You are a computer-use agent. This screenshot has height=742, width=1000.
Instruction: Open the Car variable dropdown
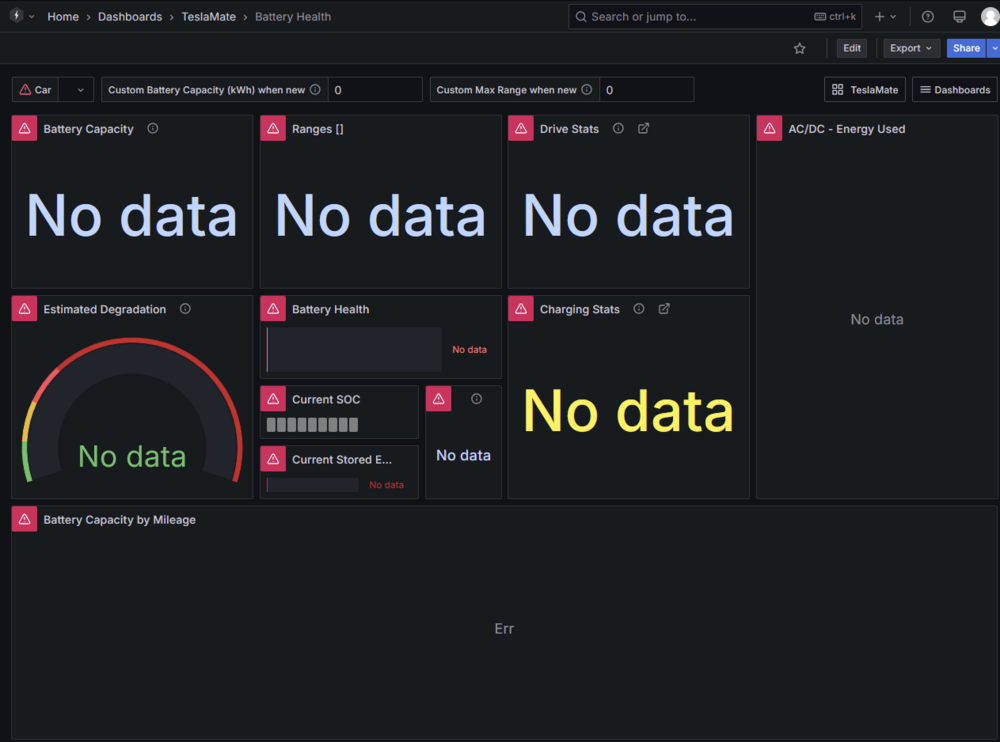[x=77, y=90]
